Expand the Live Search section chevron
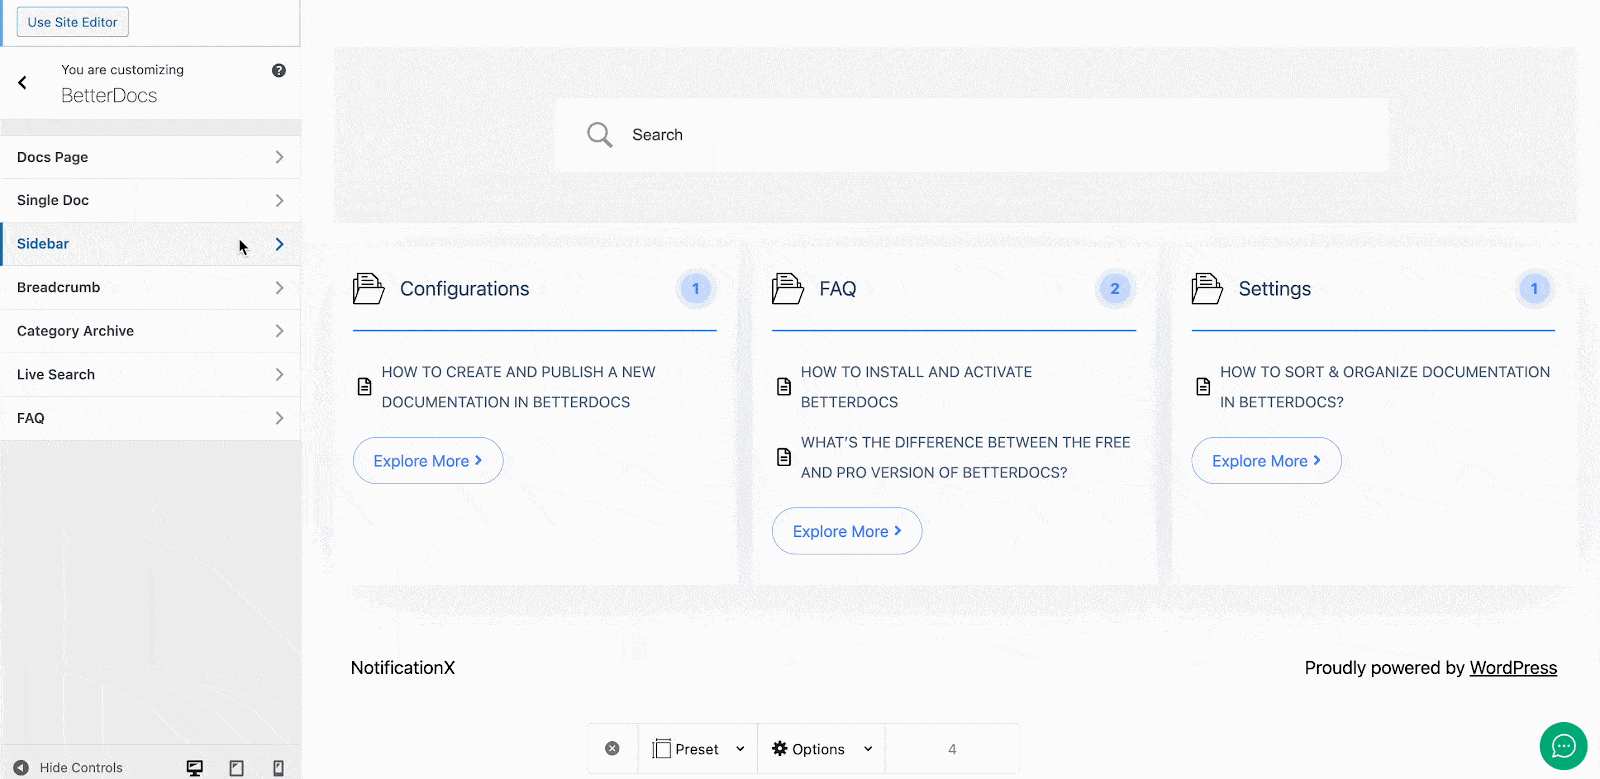The height and width of the screenshot is (779, 1600). coord(279,375)
